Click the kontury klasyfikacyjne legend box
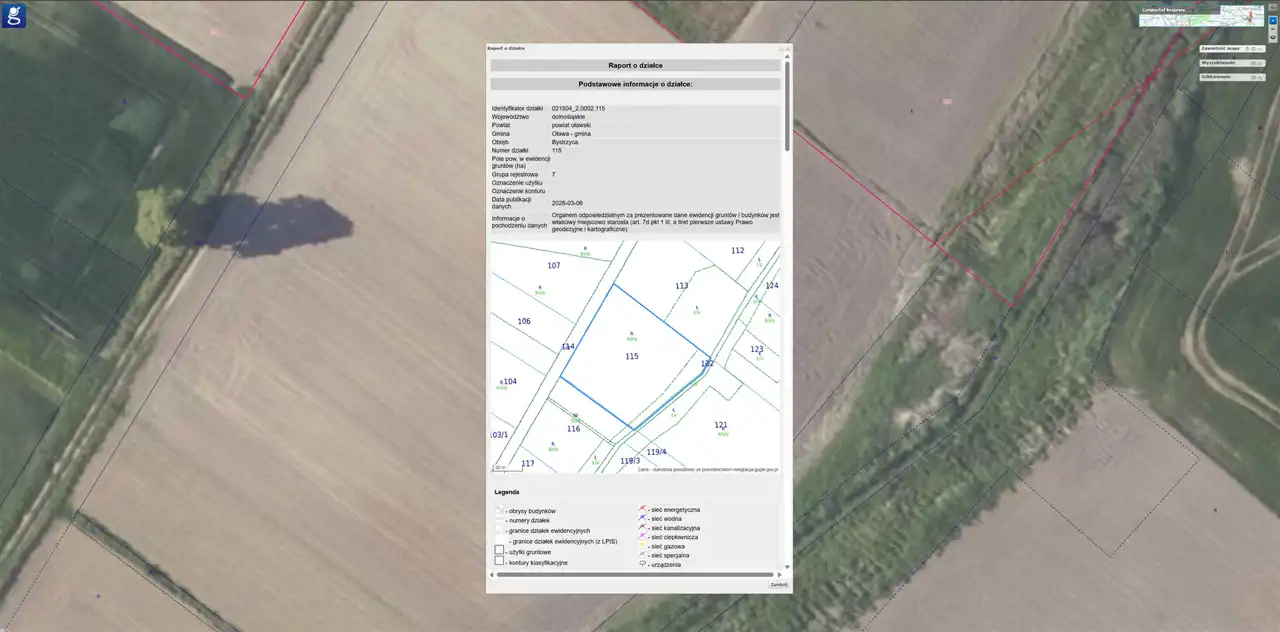 500,562
